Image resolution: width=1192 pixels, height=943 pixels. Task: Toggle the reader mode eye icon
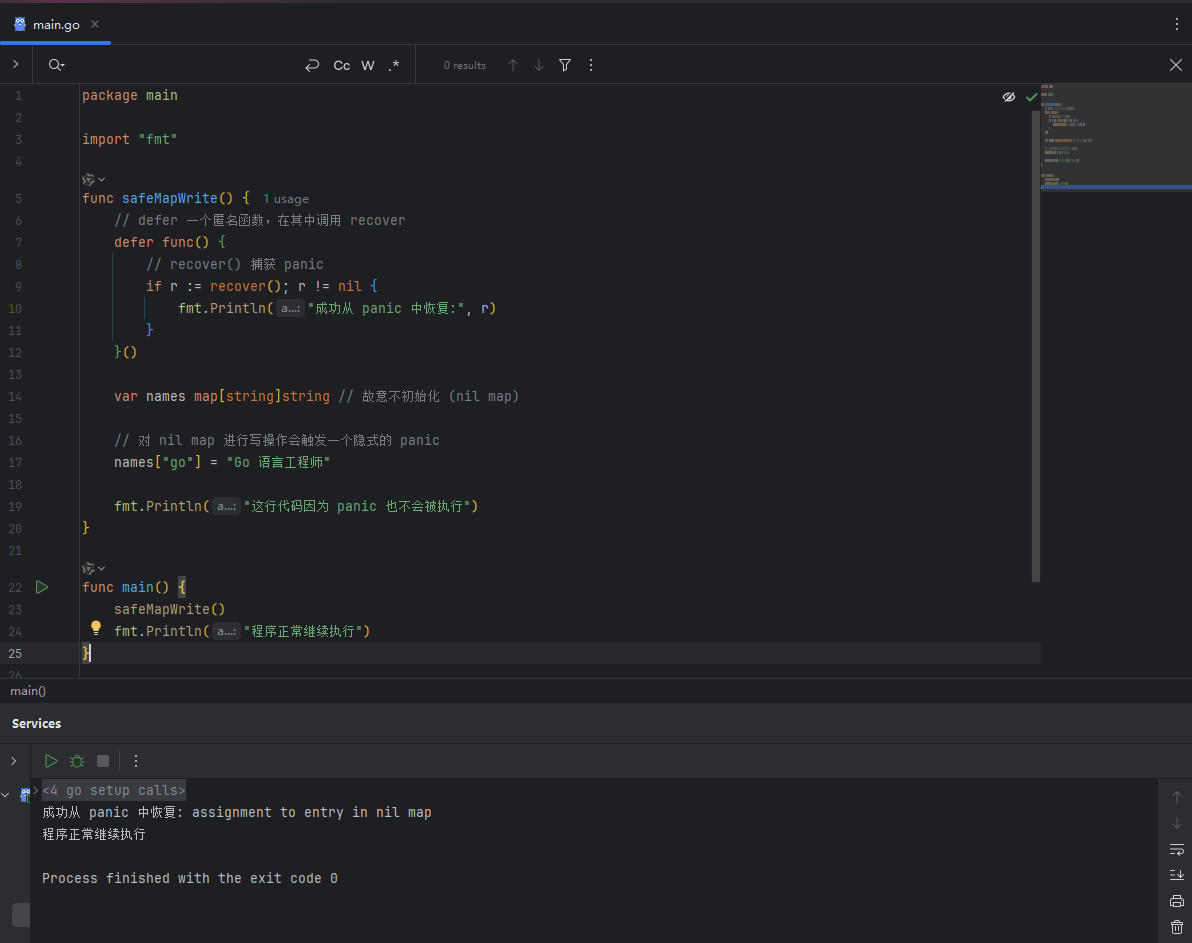(x=1009, y=97)
